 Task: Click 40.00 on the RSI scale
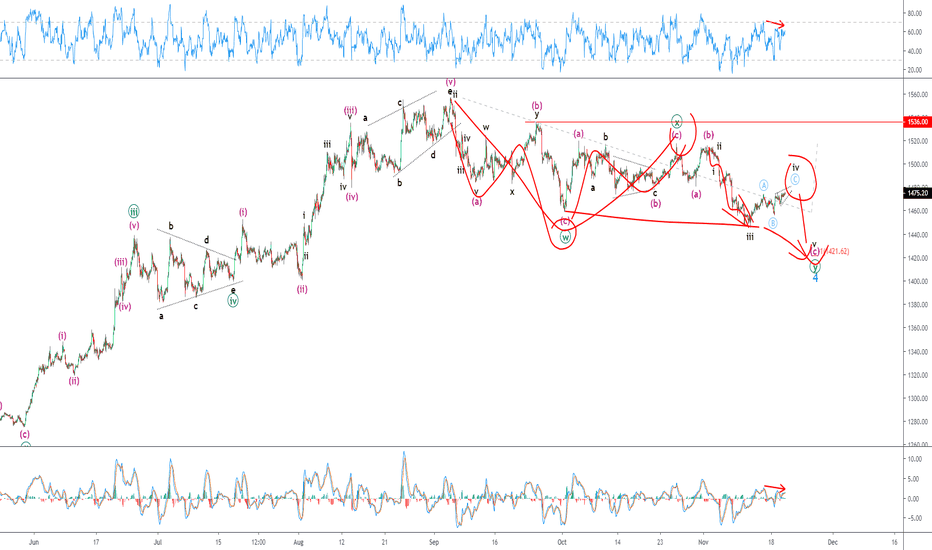[x=915, y=51]
